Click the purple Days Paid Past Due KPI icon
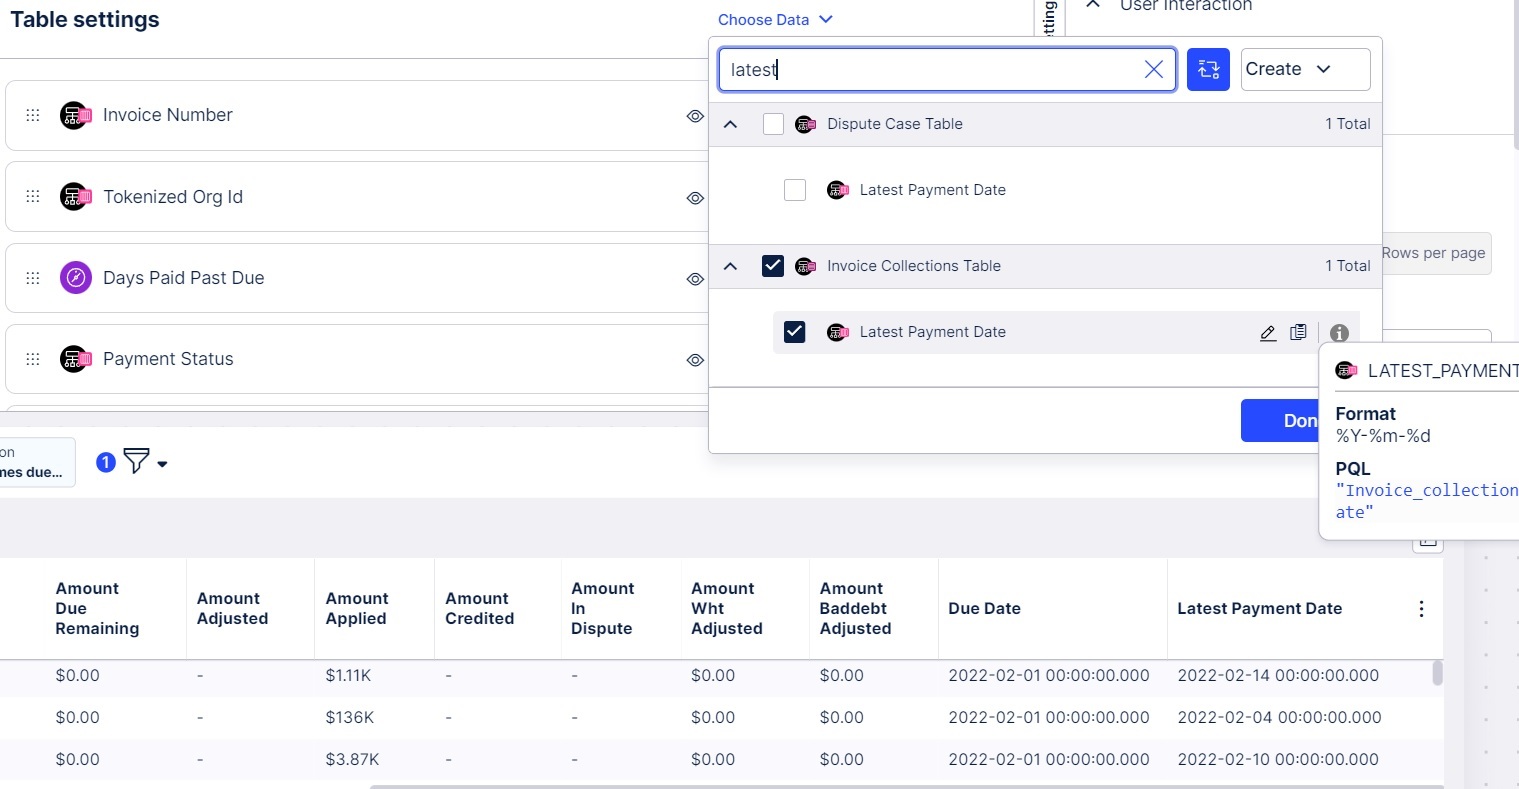The height and width of the screenshot is (789, 1519). pos(76,278)
